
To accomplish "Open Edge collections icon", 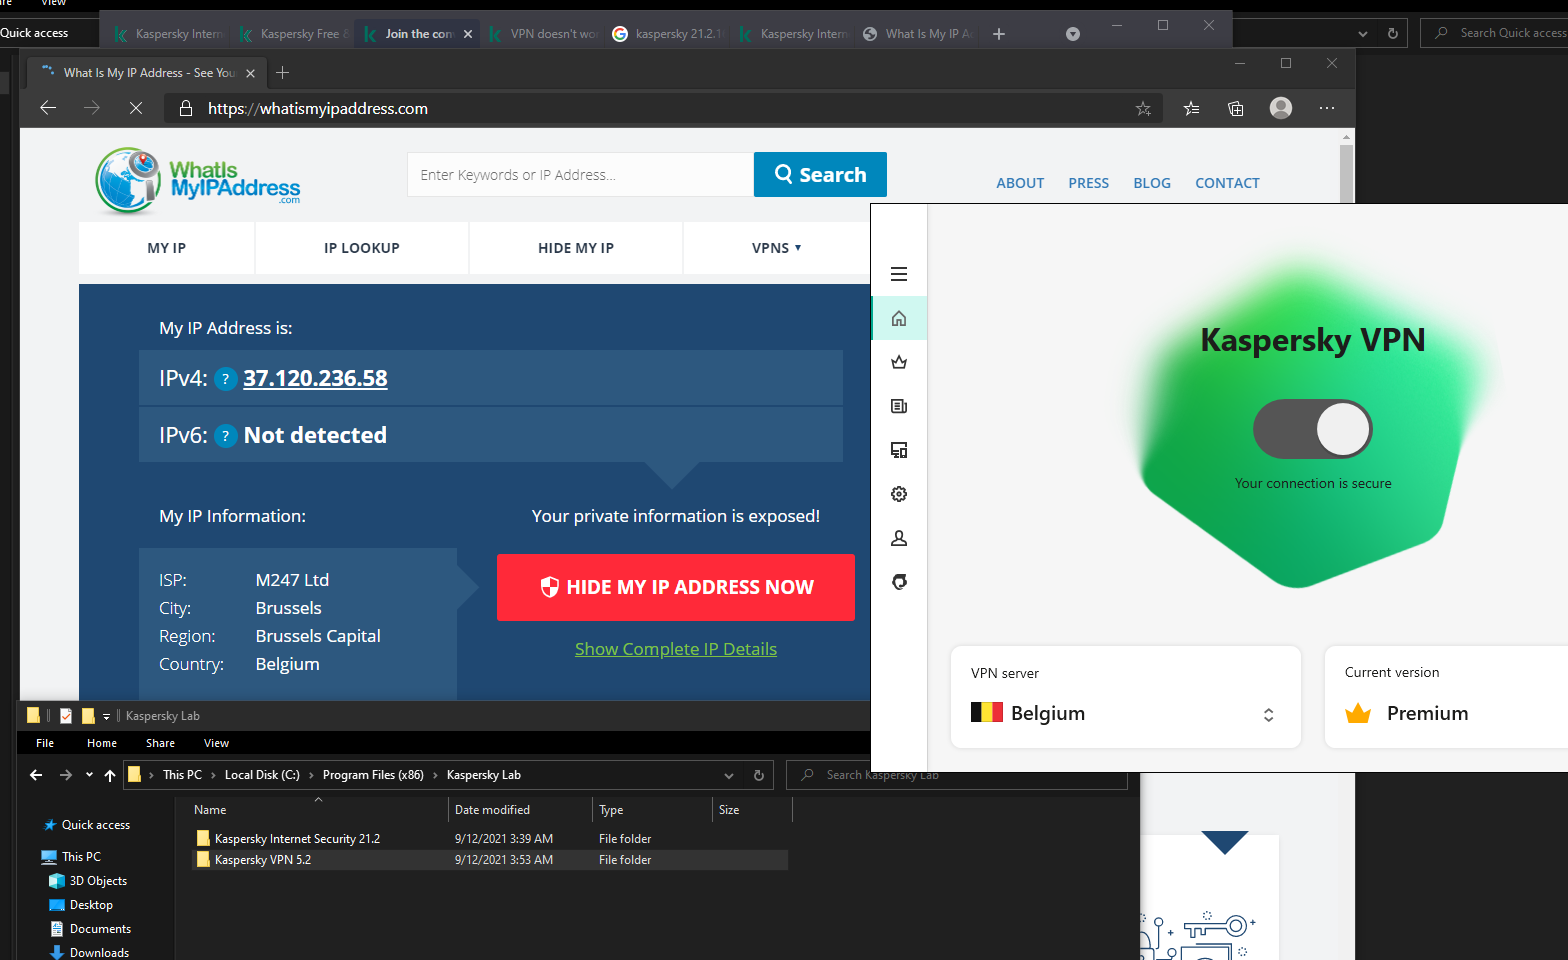I will (1236, 108).
